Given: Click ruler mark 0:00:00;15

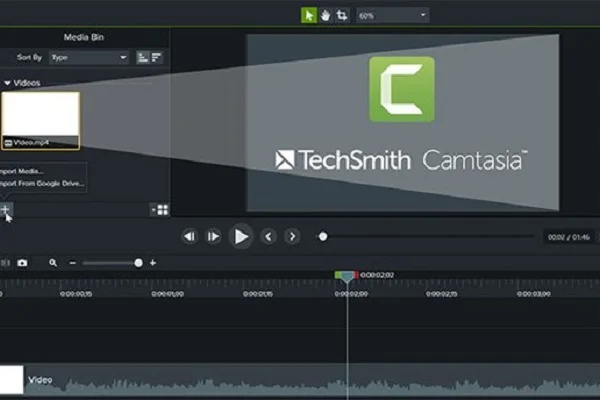Looking at the screenshot, I should coord(76,294).
